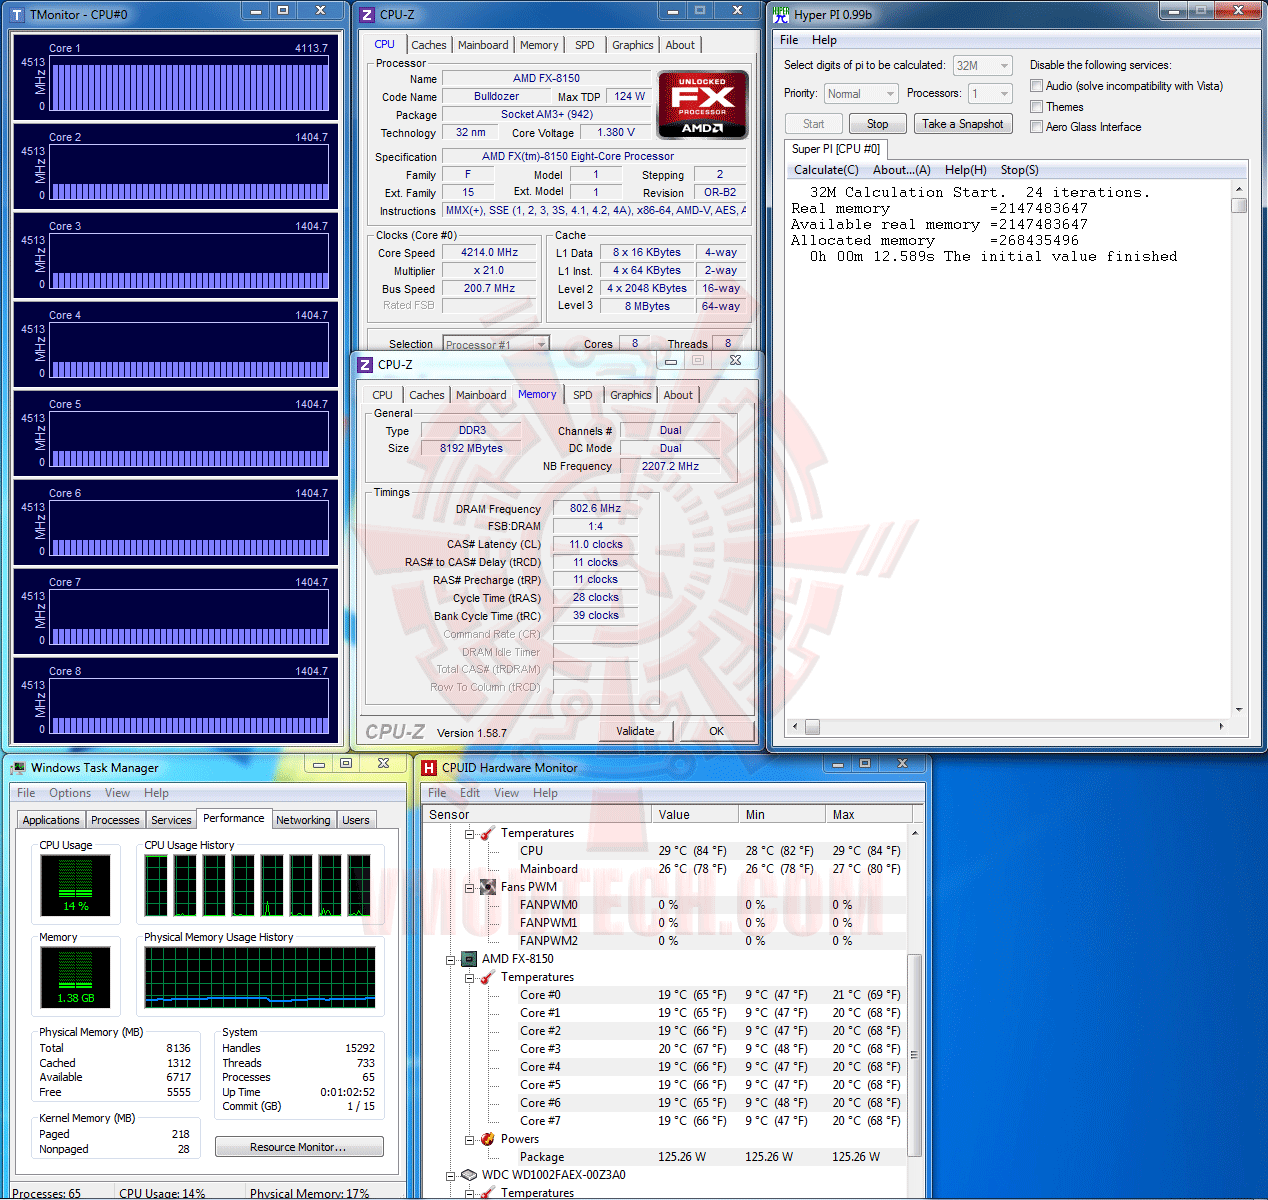Toggle the Themes service checkbox
The image size is (1268, 1200).
pyautogui.click(x=1037, y=107)
